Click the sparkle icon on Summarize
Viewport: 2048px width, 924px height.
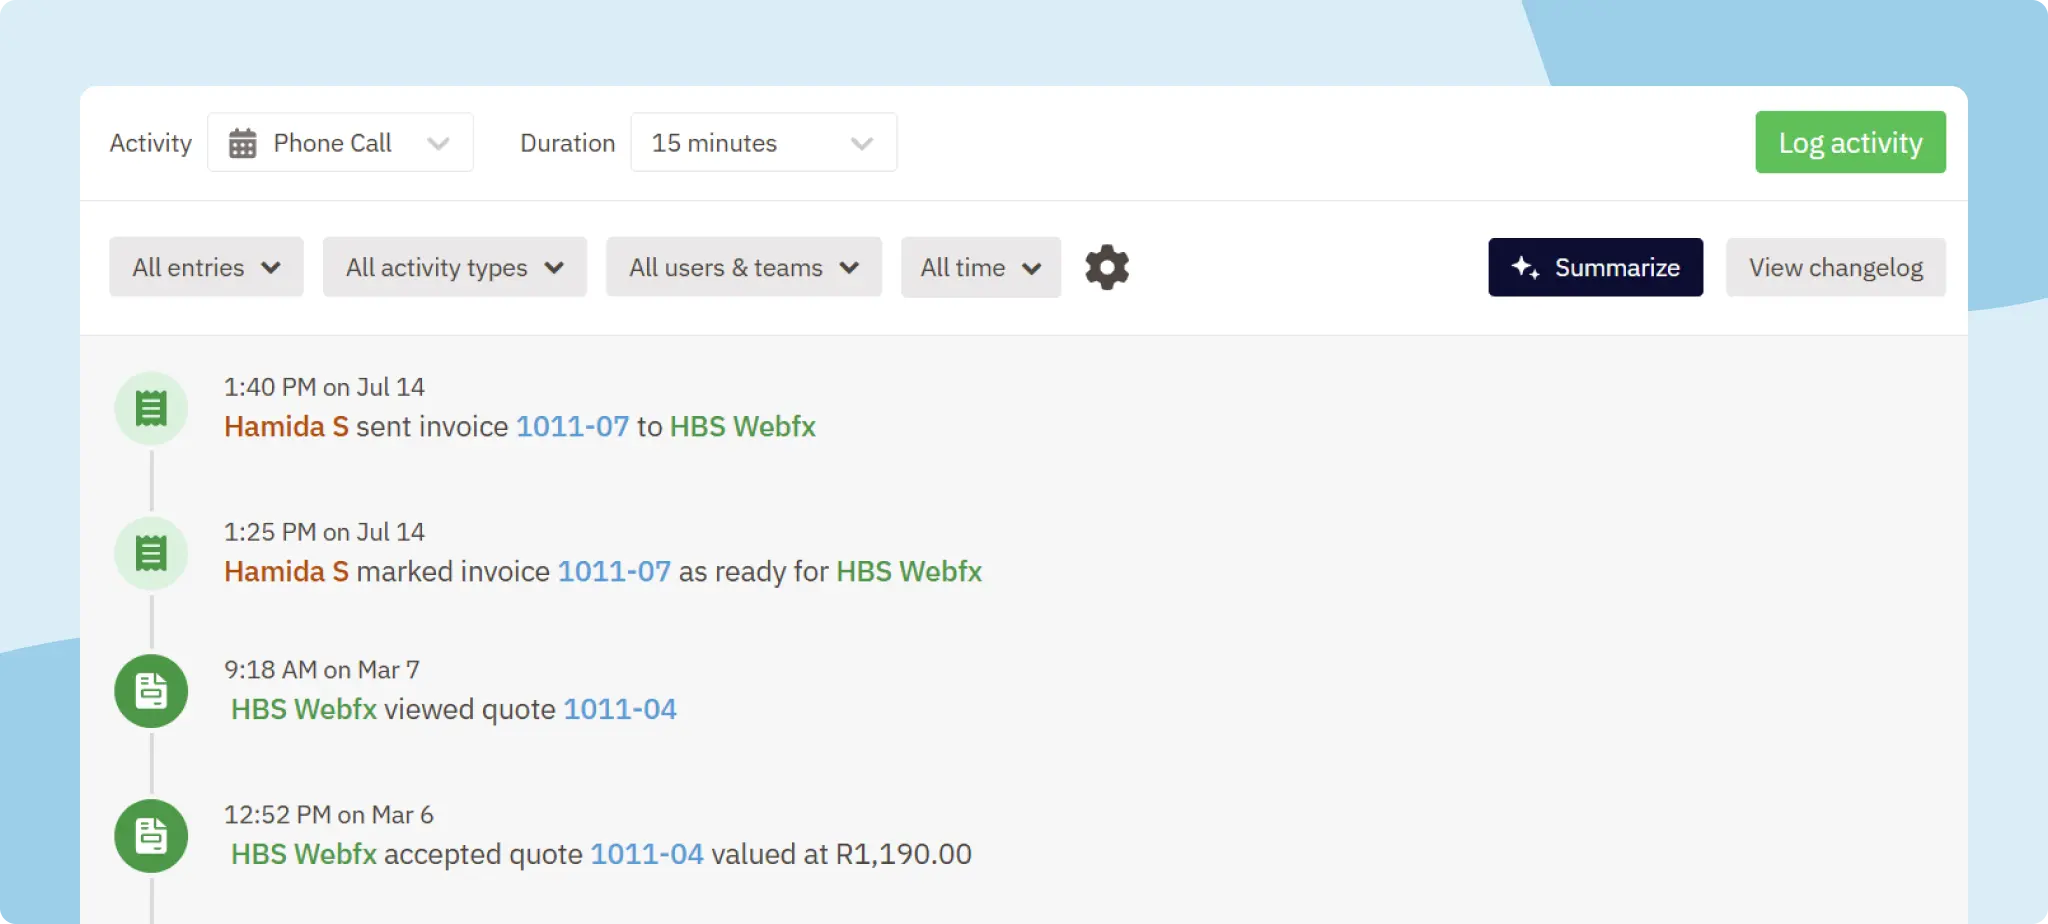pos(1522,267)
